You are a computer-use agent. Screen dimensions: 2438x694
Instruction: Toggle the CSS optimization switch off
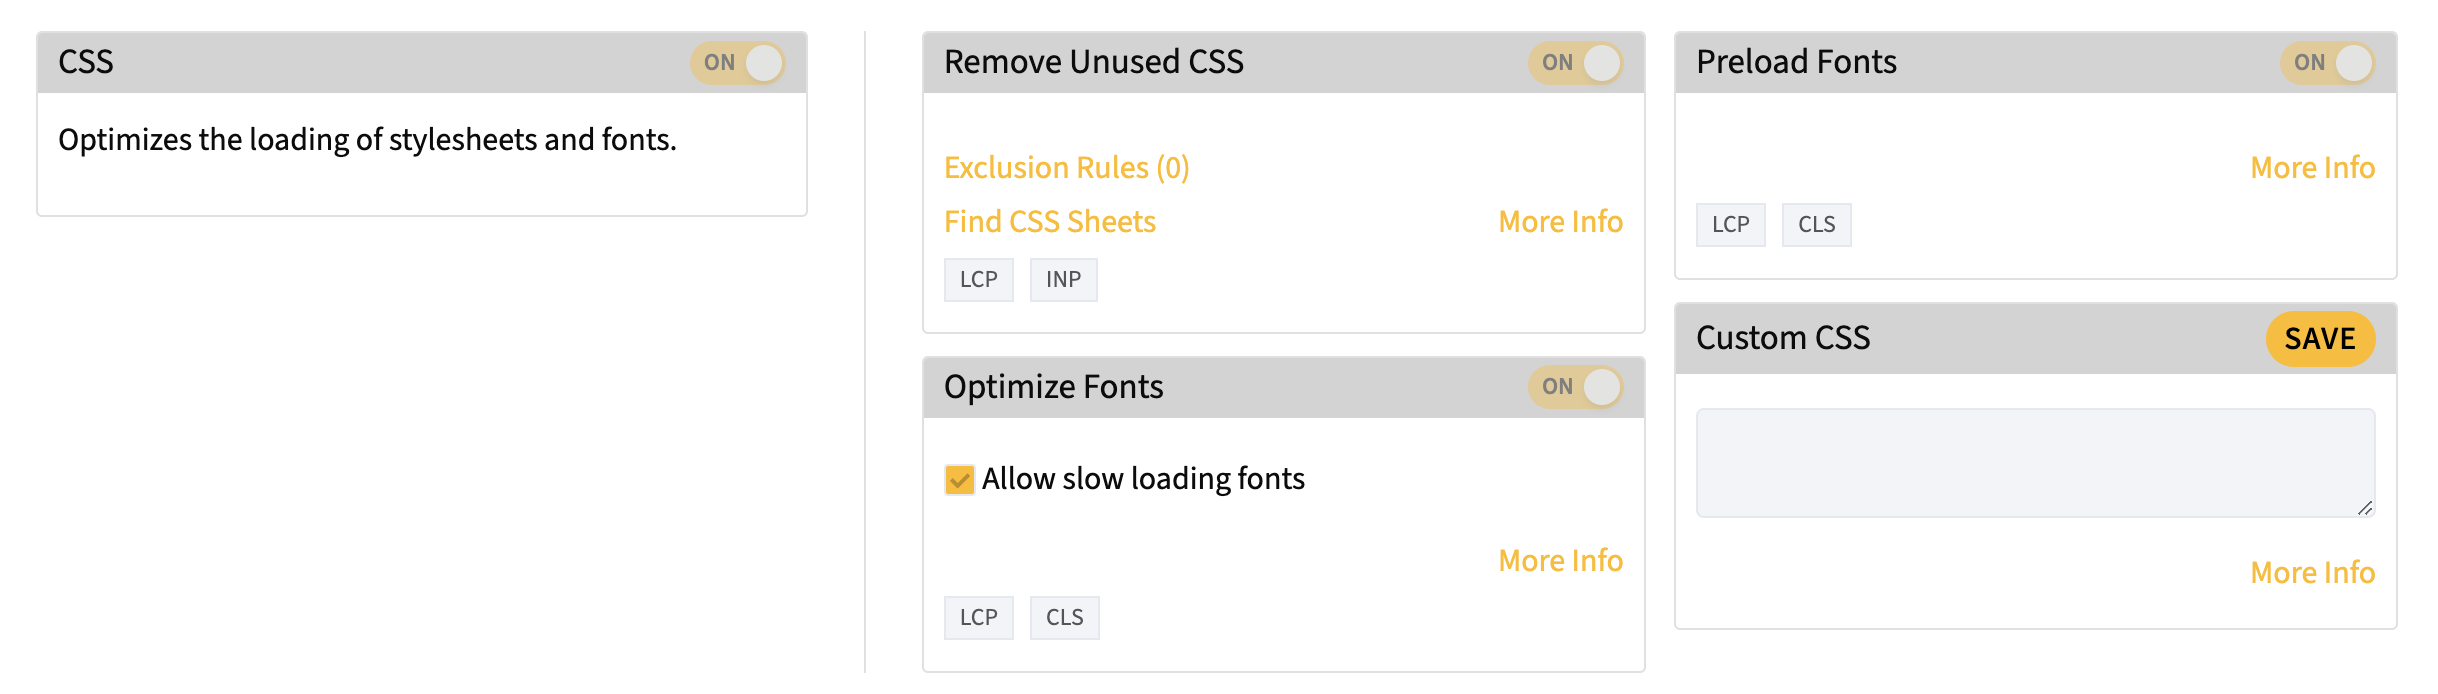[737, 63]
